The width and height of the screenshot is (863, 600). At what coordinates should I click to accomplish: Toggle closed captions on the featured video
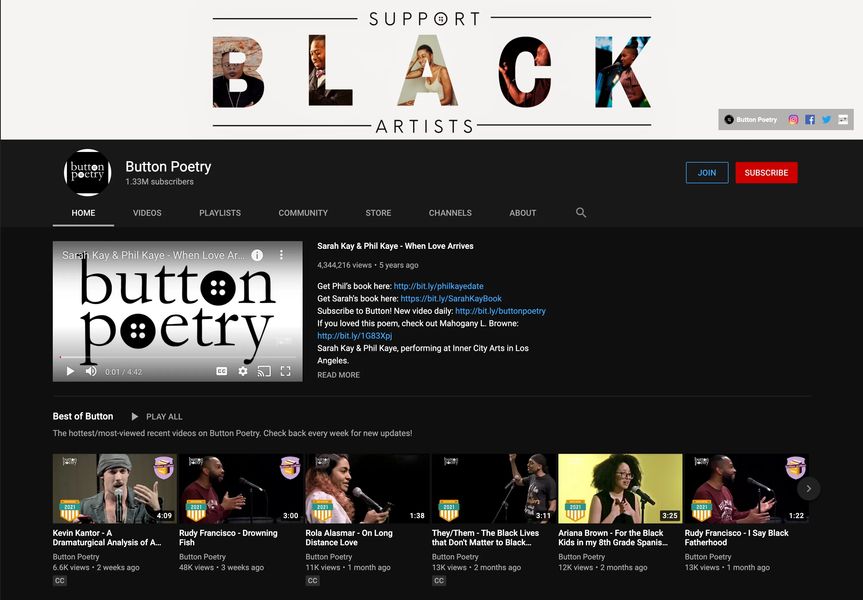(222, 371)
